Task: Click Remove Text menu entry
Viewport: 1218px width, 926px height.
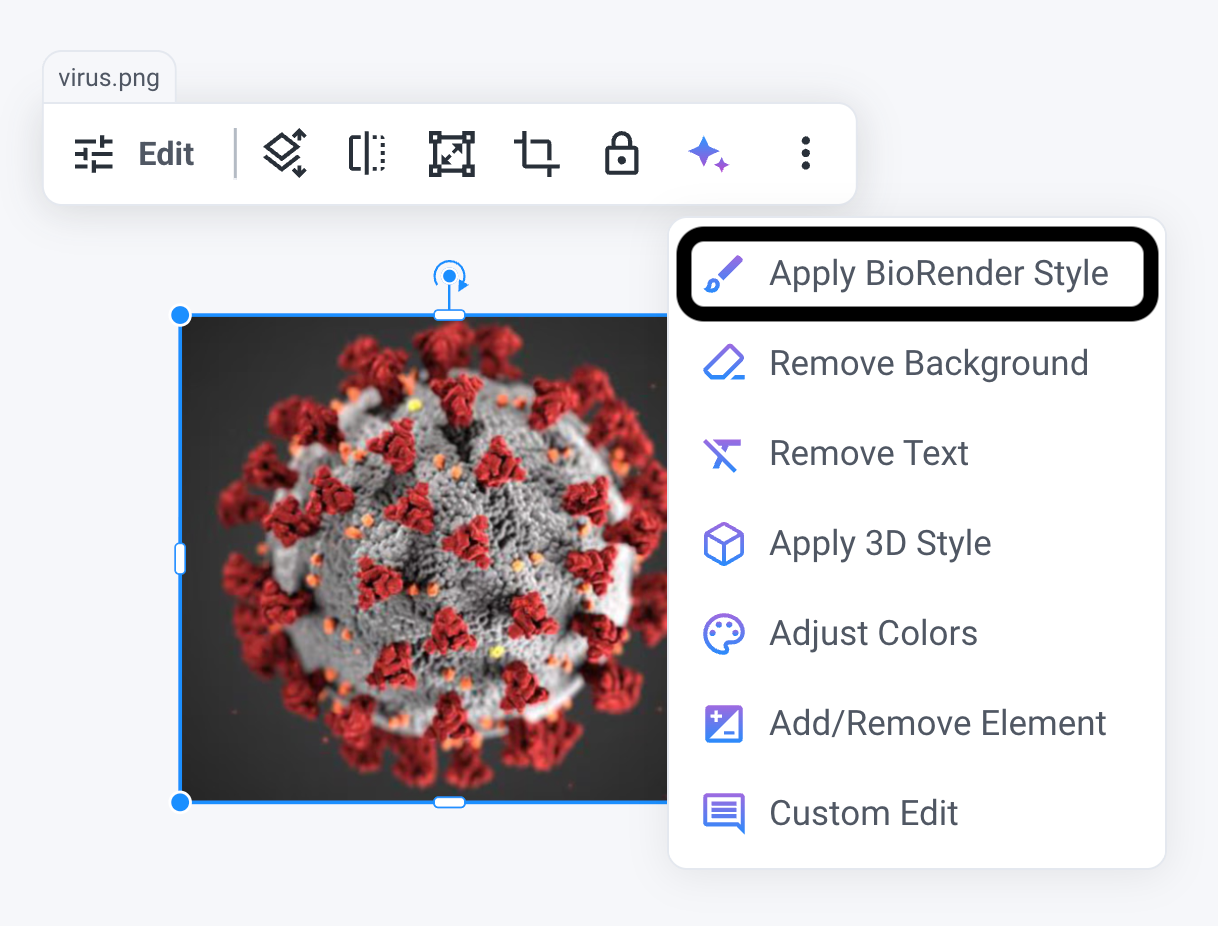Action: [x=917, y=454]
